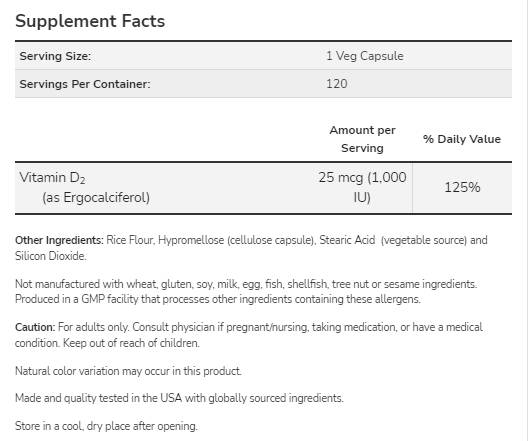Click the Store in a cool, dry place line
The height and width of the screenshot is (441, 528).
click(106, 426)
